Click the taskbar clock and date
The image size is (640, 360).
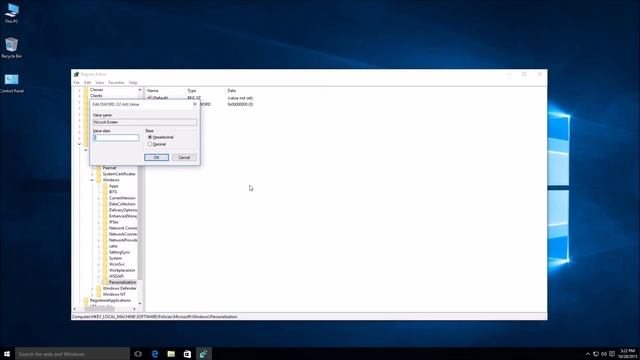click(627, 354)
